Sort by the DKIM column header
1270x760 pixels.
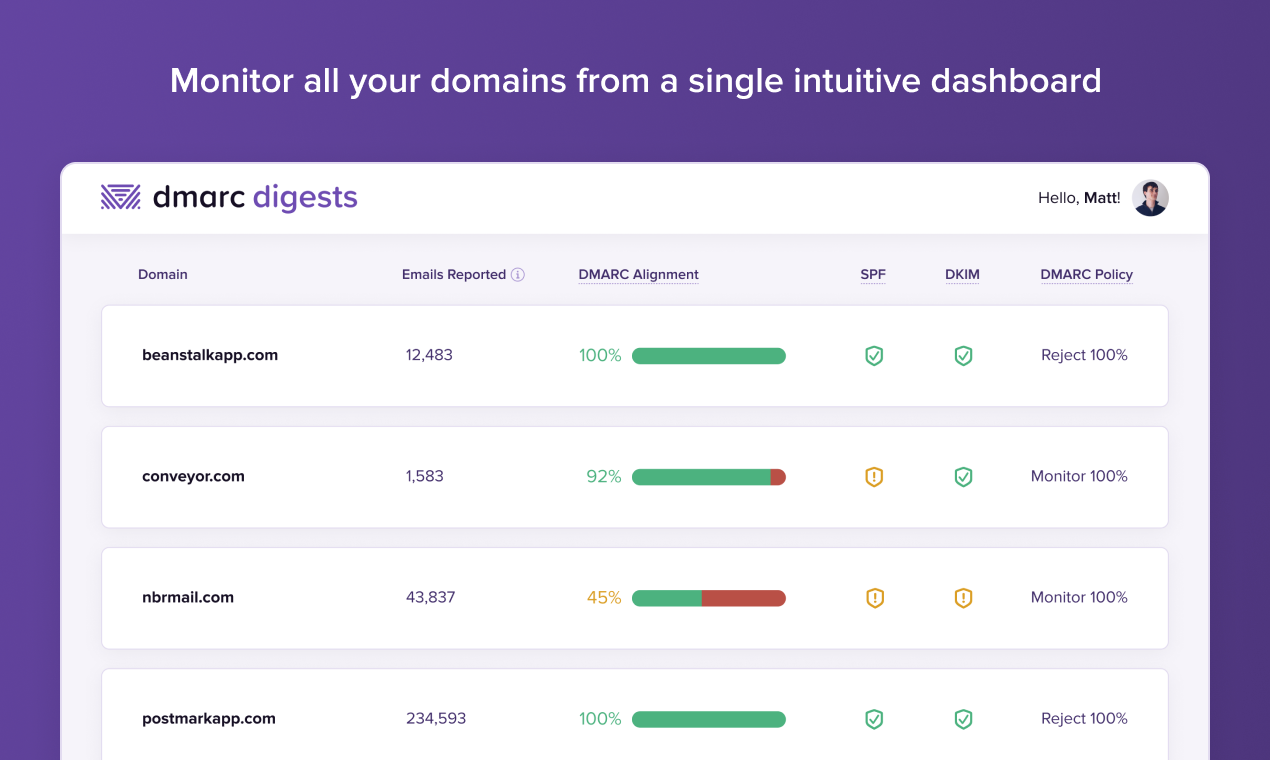961,274
